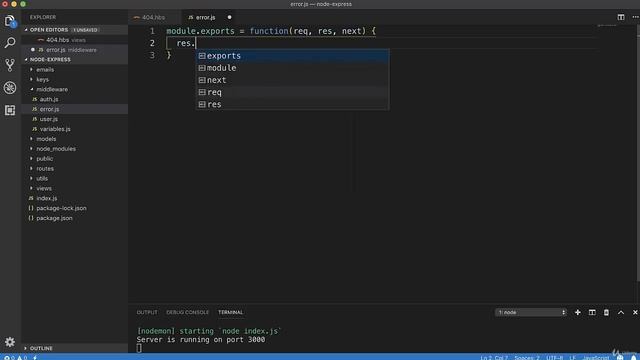Click Ln 2, Col 7 in status bar

click(494, 358)
